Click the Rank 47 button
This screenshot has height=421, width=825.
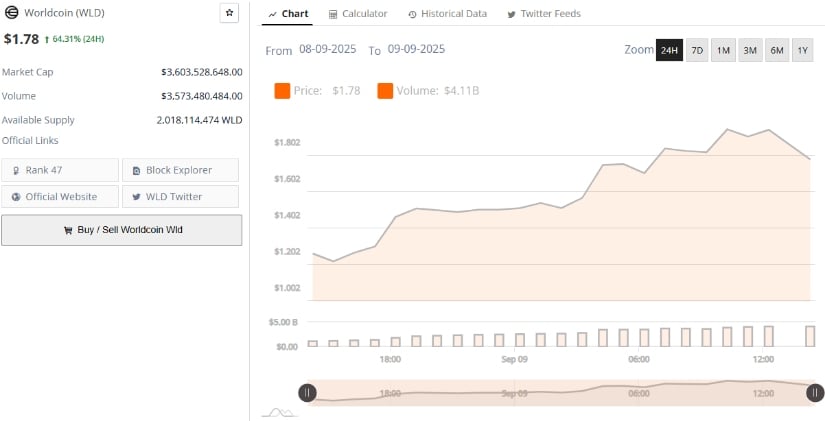click(60, 170)
